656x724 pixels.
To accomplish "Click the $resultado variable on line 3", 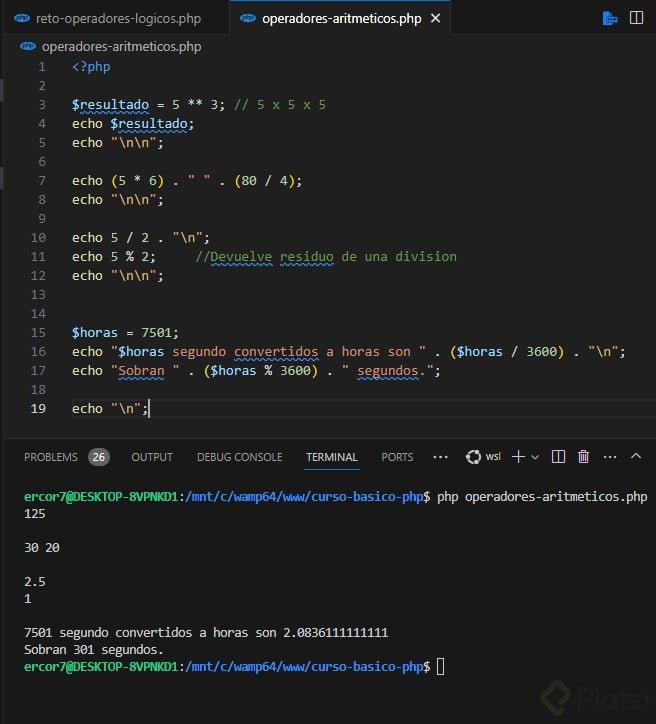I will 110,105.
